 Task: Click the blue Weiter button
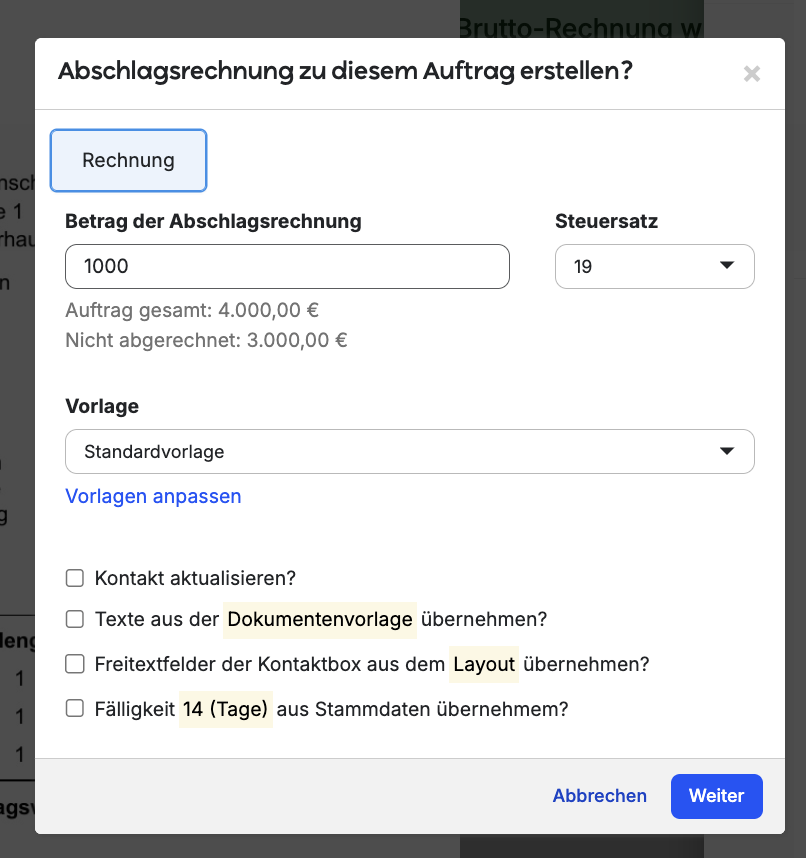(x=716, y=796)
